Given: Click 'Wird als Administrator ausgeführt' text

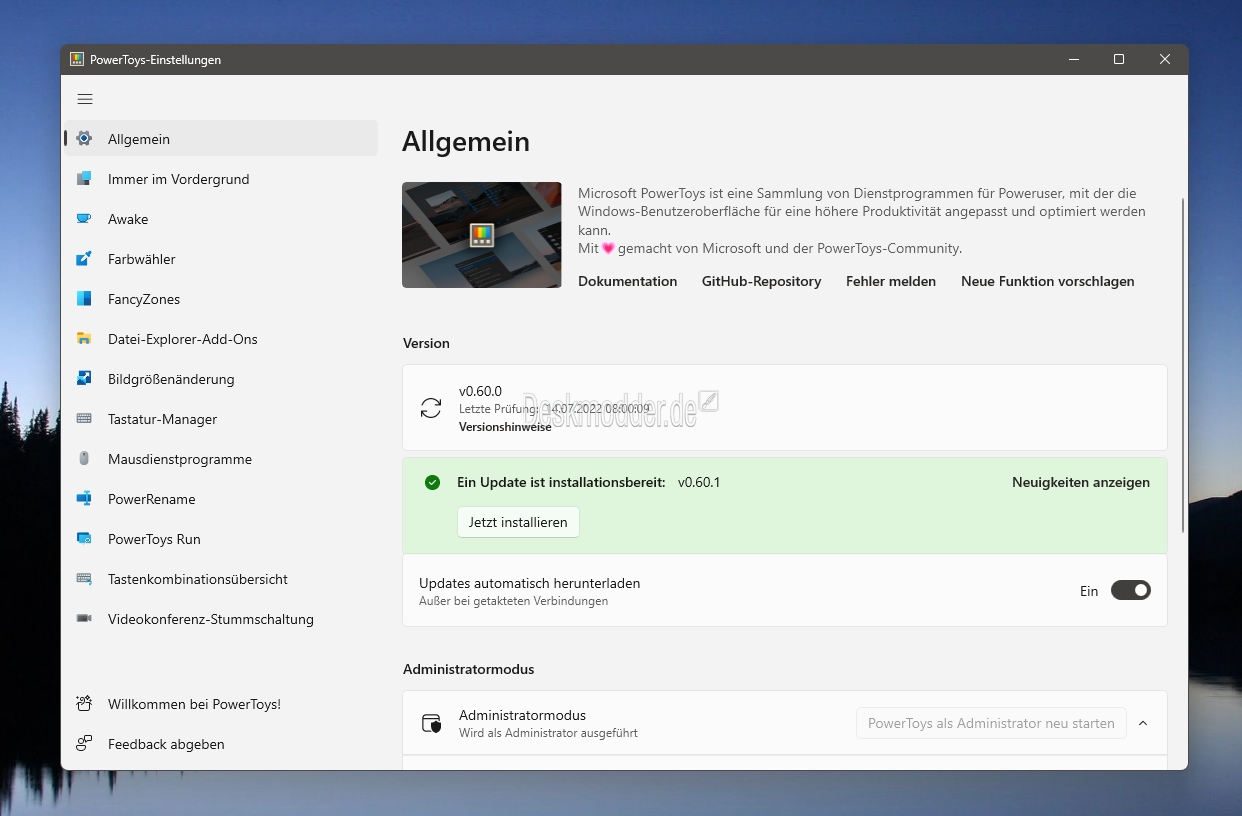Looking at the screenshot, I should tap(548, 733).
